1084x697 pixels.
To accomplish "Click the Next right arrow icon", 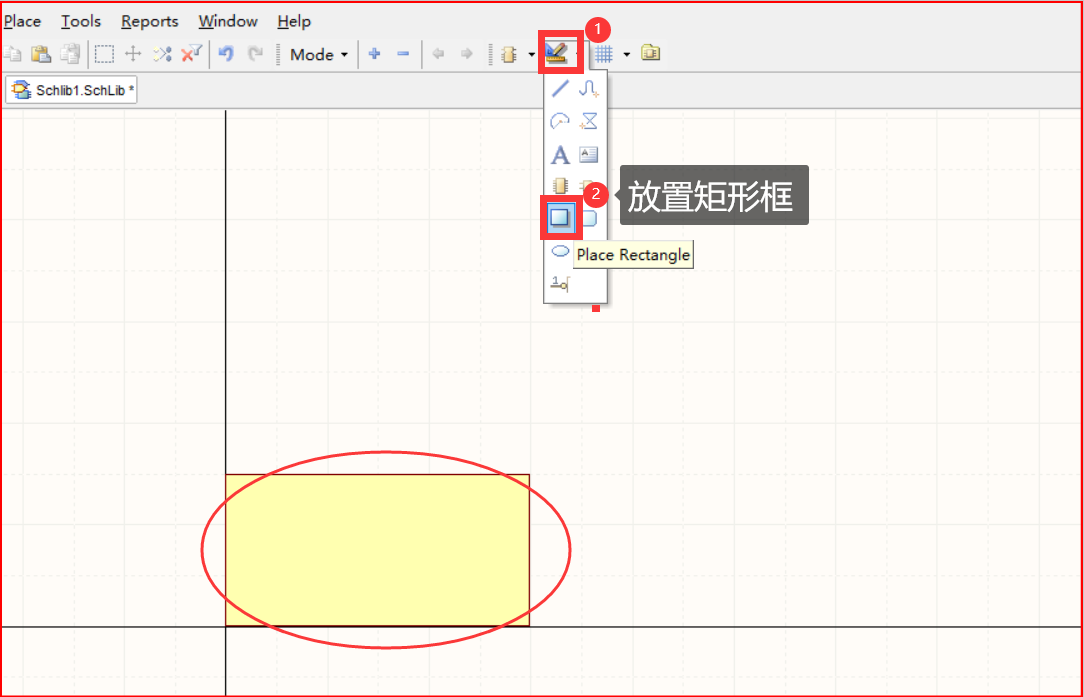I will pyautogui.click(x=467, y=54).
